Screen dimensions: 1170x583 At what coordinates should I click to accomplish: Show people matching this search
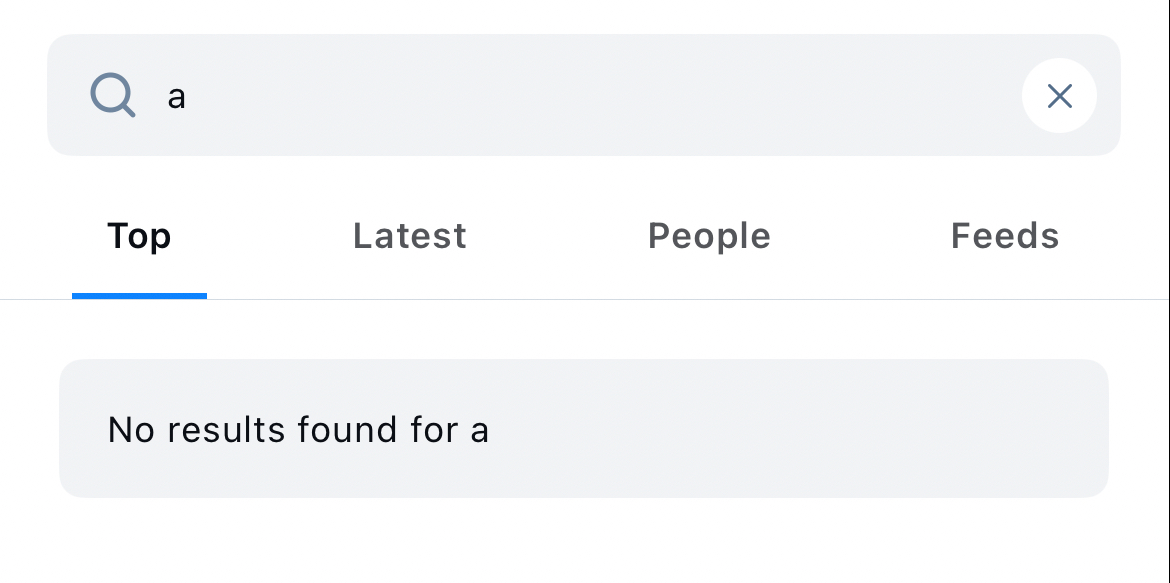709,236
